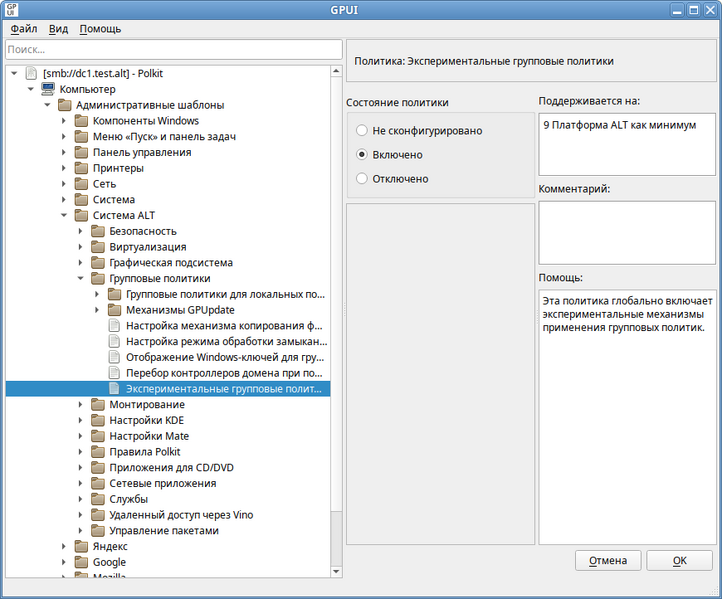Click policy document icon for Отображение Windows-ключей
The image size is (722, 599).
click(114, 357)
